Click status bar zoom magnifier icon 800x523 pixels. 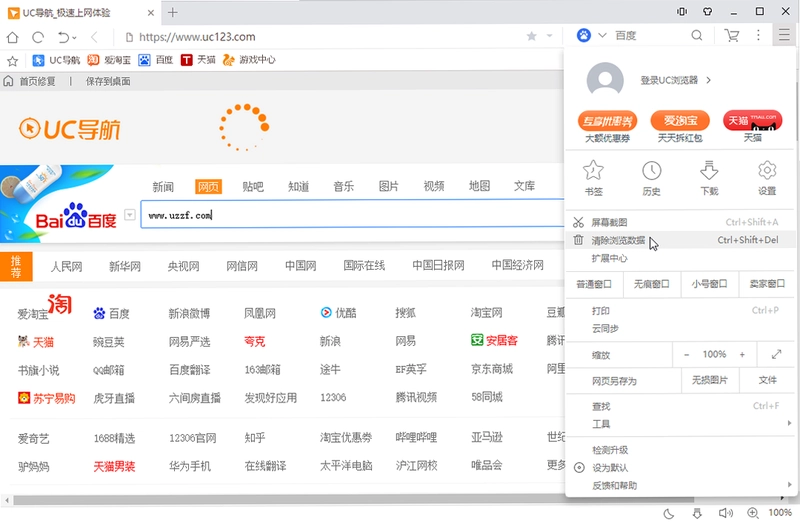pos(753,513)
